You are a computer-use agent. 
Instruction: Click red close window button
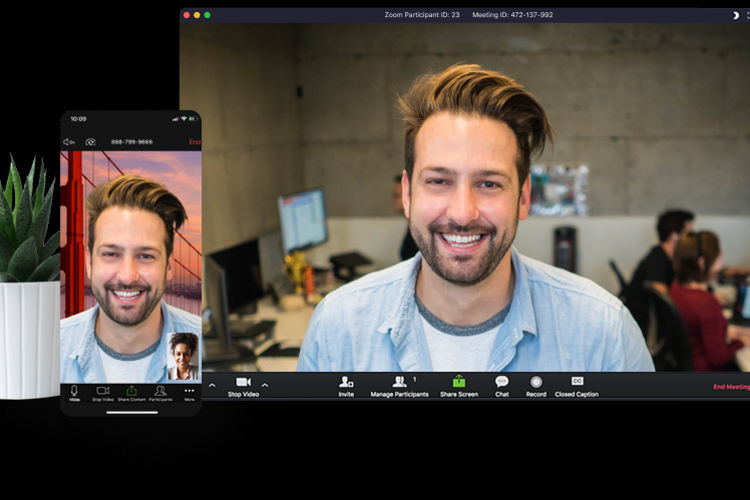[x=187, y=15]
